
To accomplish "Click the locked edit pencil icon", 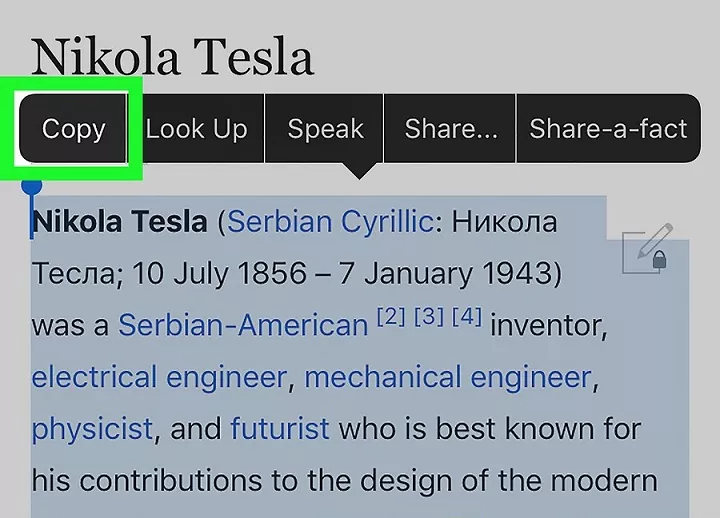I will tap(648, 249).
